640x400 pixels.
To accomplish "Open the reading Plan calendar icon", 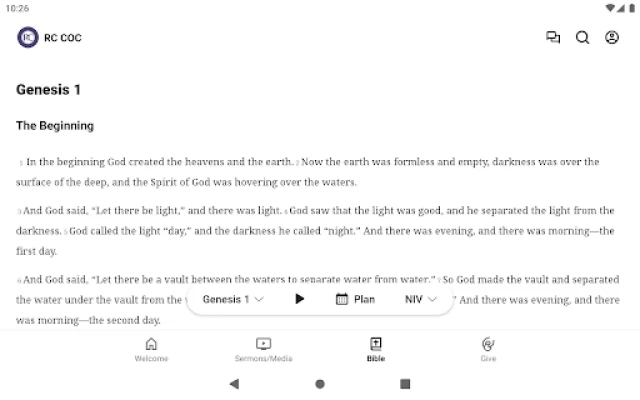I will [342, 299].
